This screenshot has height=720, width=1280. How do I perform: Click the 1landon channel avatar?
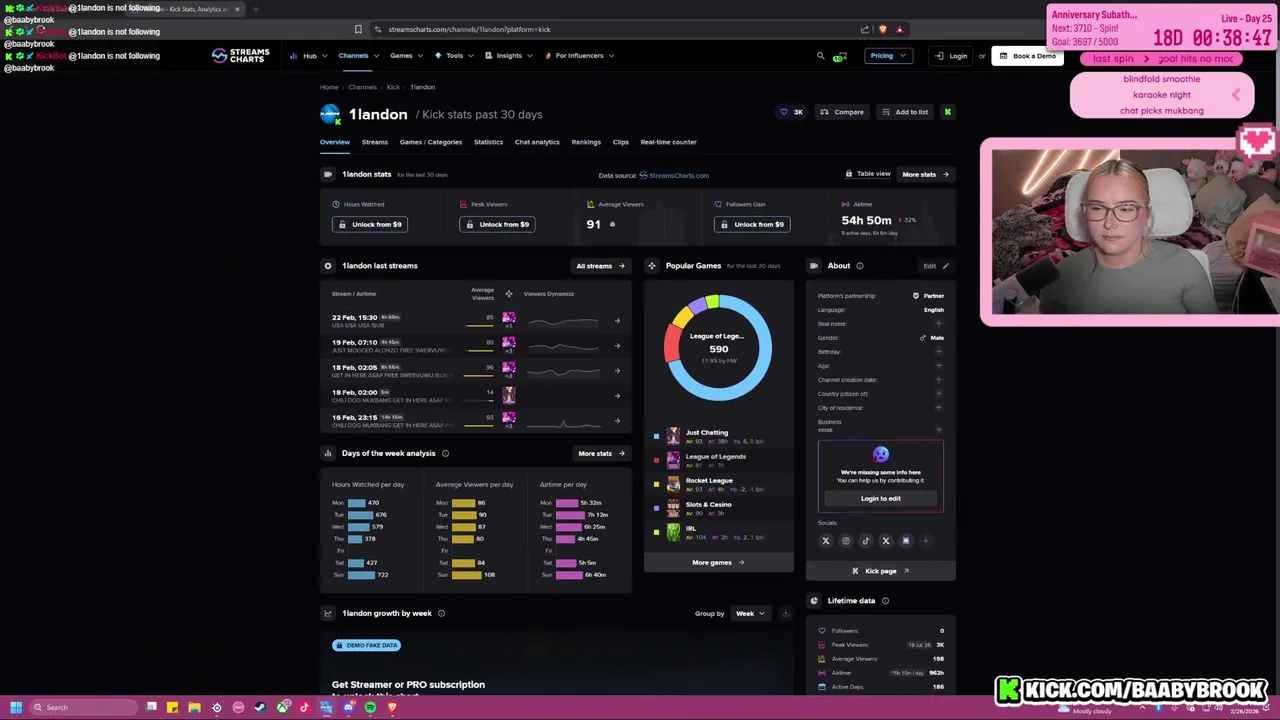330,114
